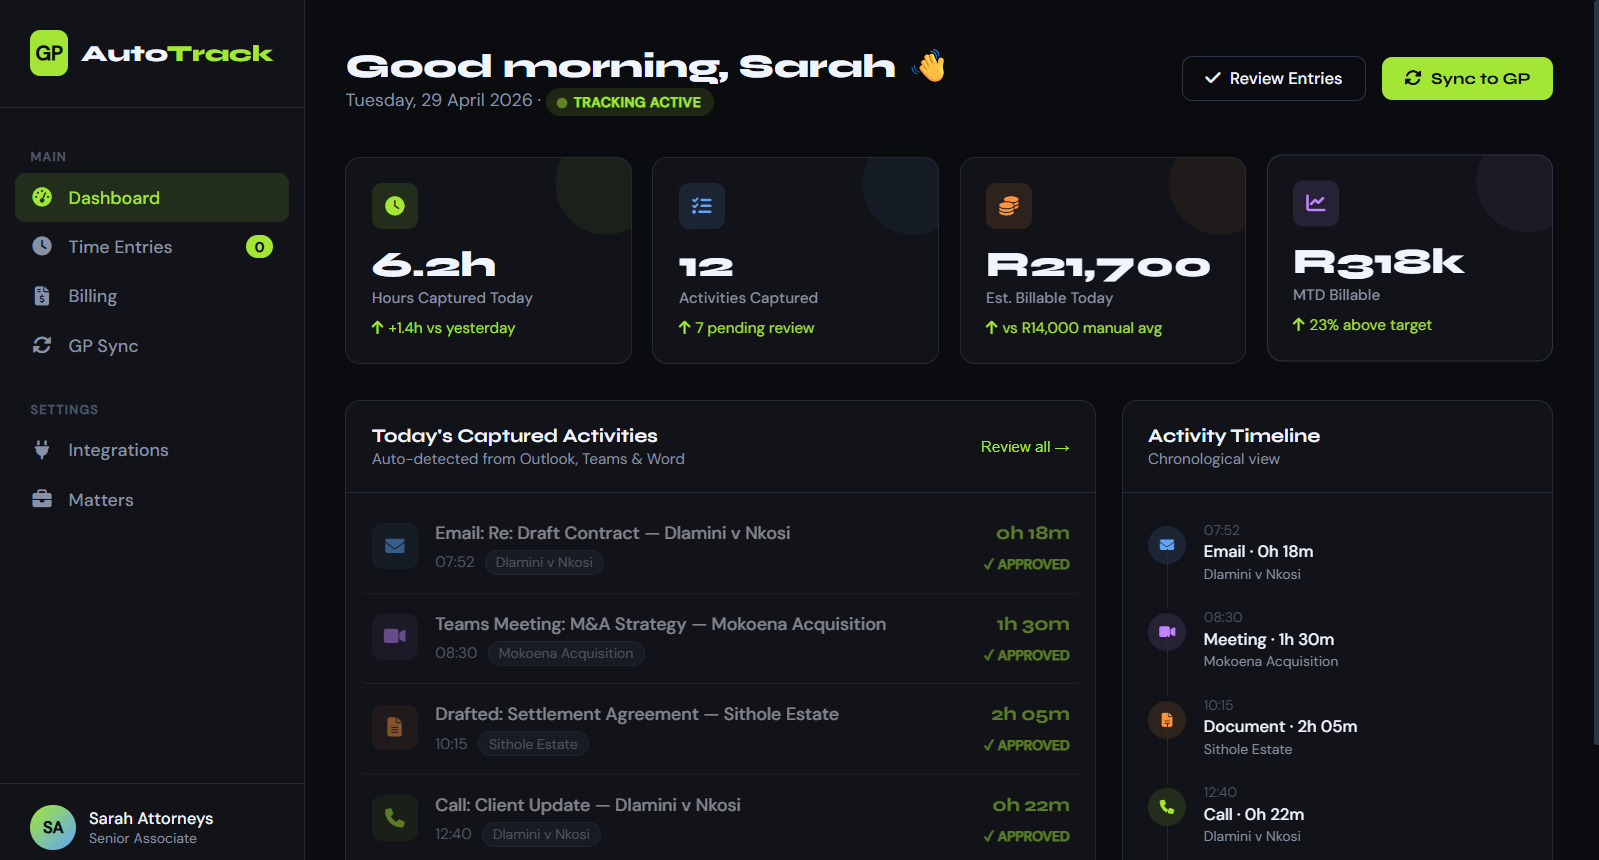This screenshot has width=1599, height=860.
Task: Click the Sync to GP button
Action: click(1467, 79)
